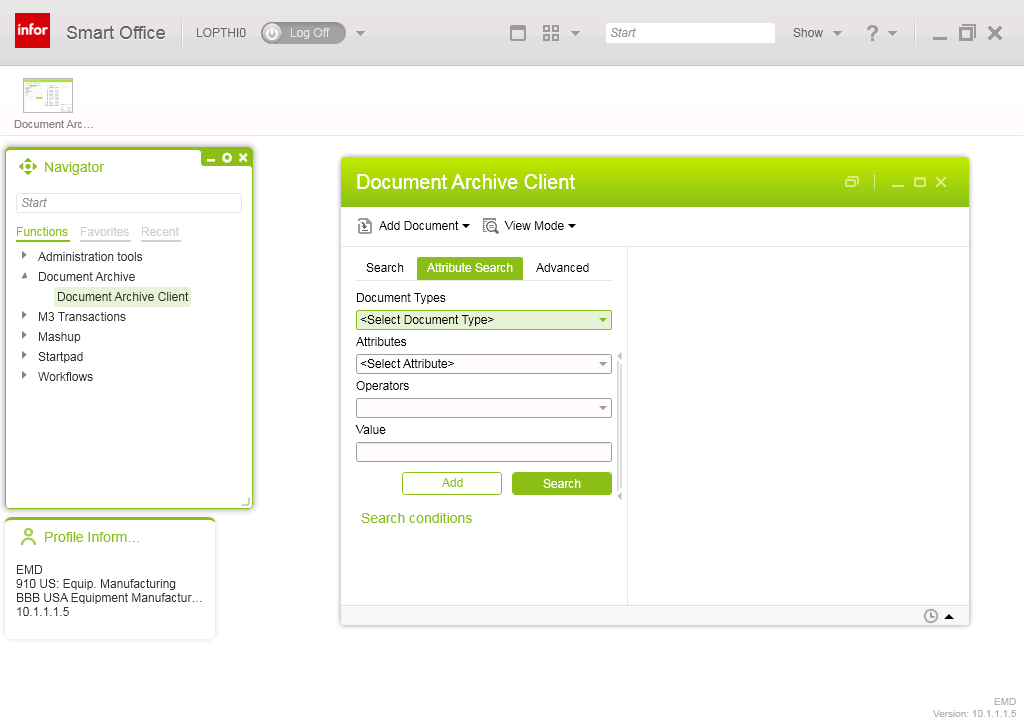Click the Add Document toolbar icon
Screen dimensions: 1024x724
click(x=365, y=226)
